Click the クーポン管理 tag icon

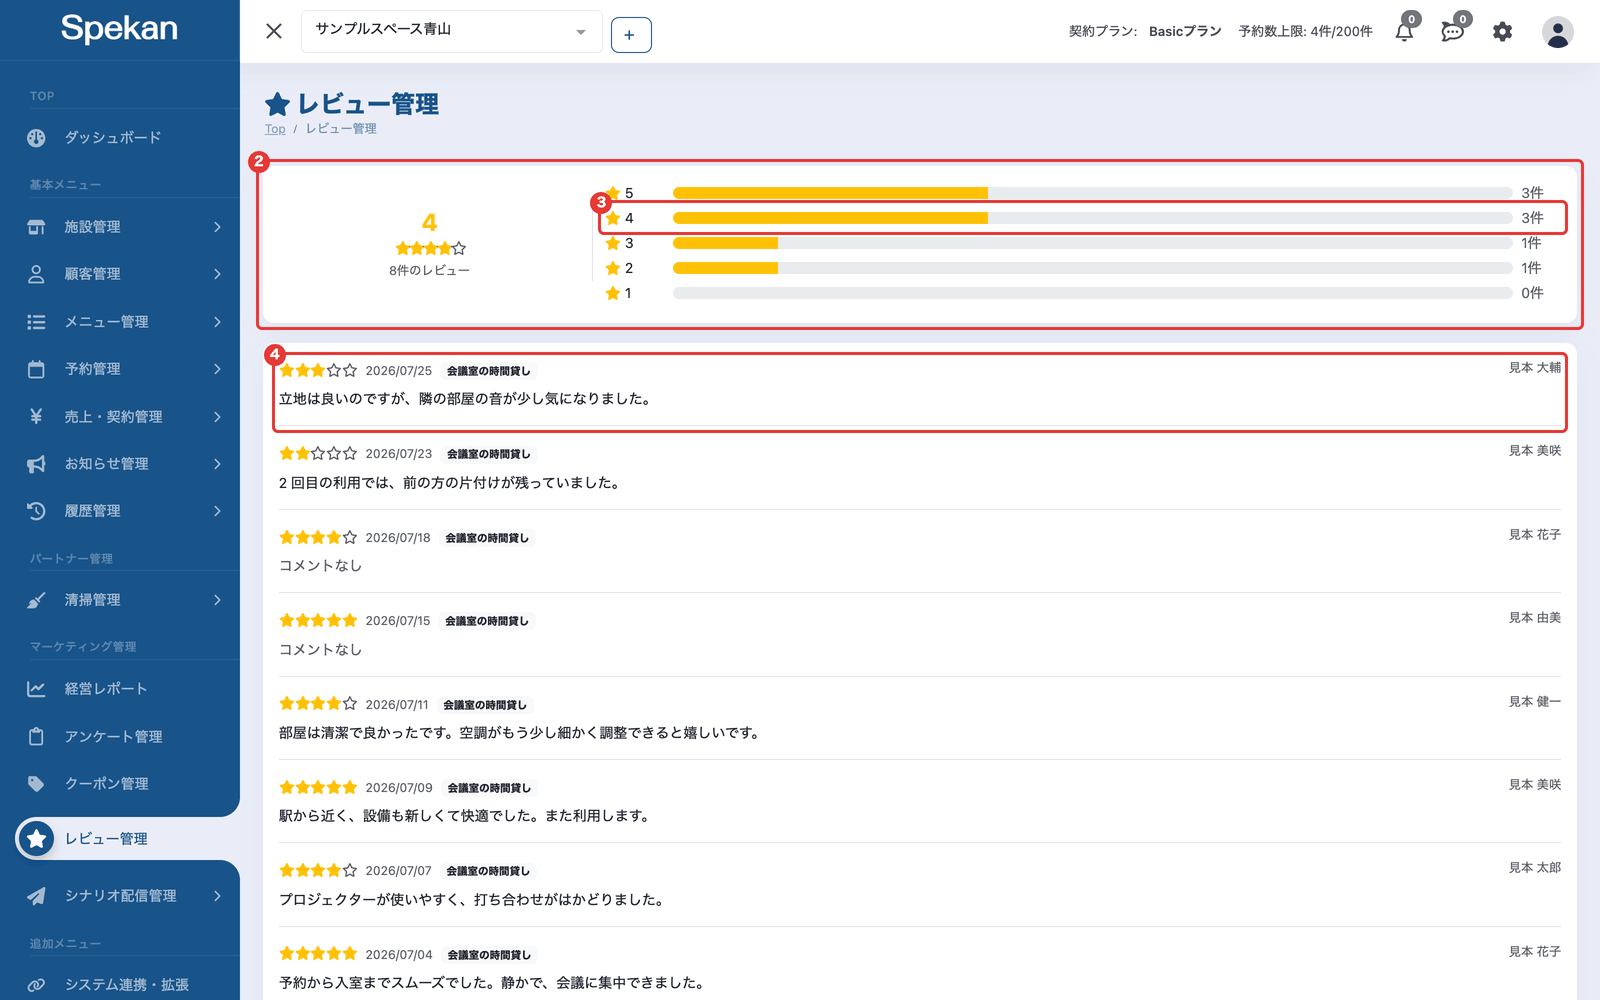pos(36,784)
